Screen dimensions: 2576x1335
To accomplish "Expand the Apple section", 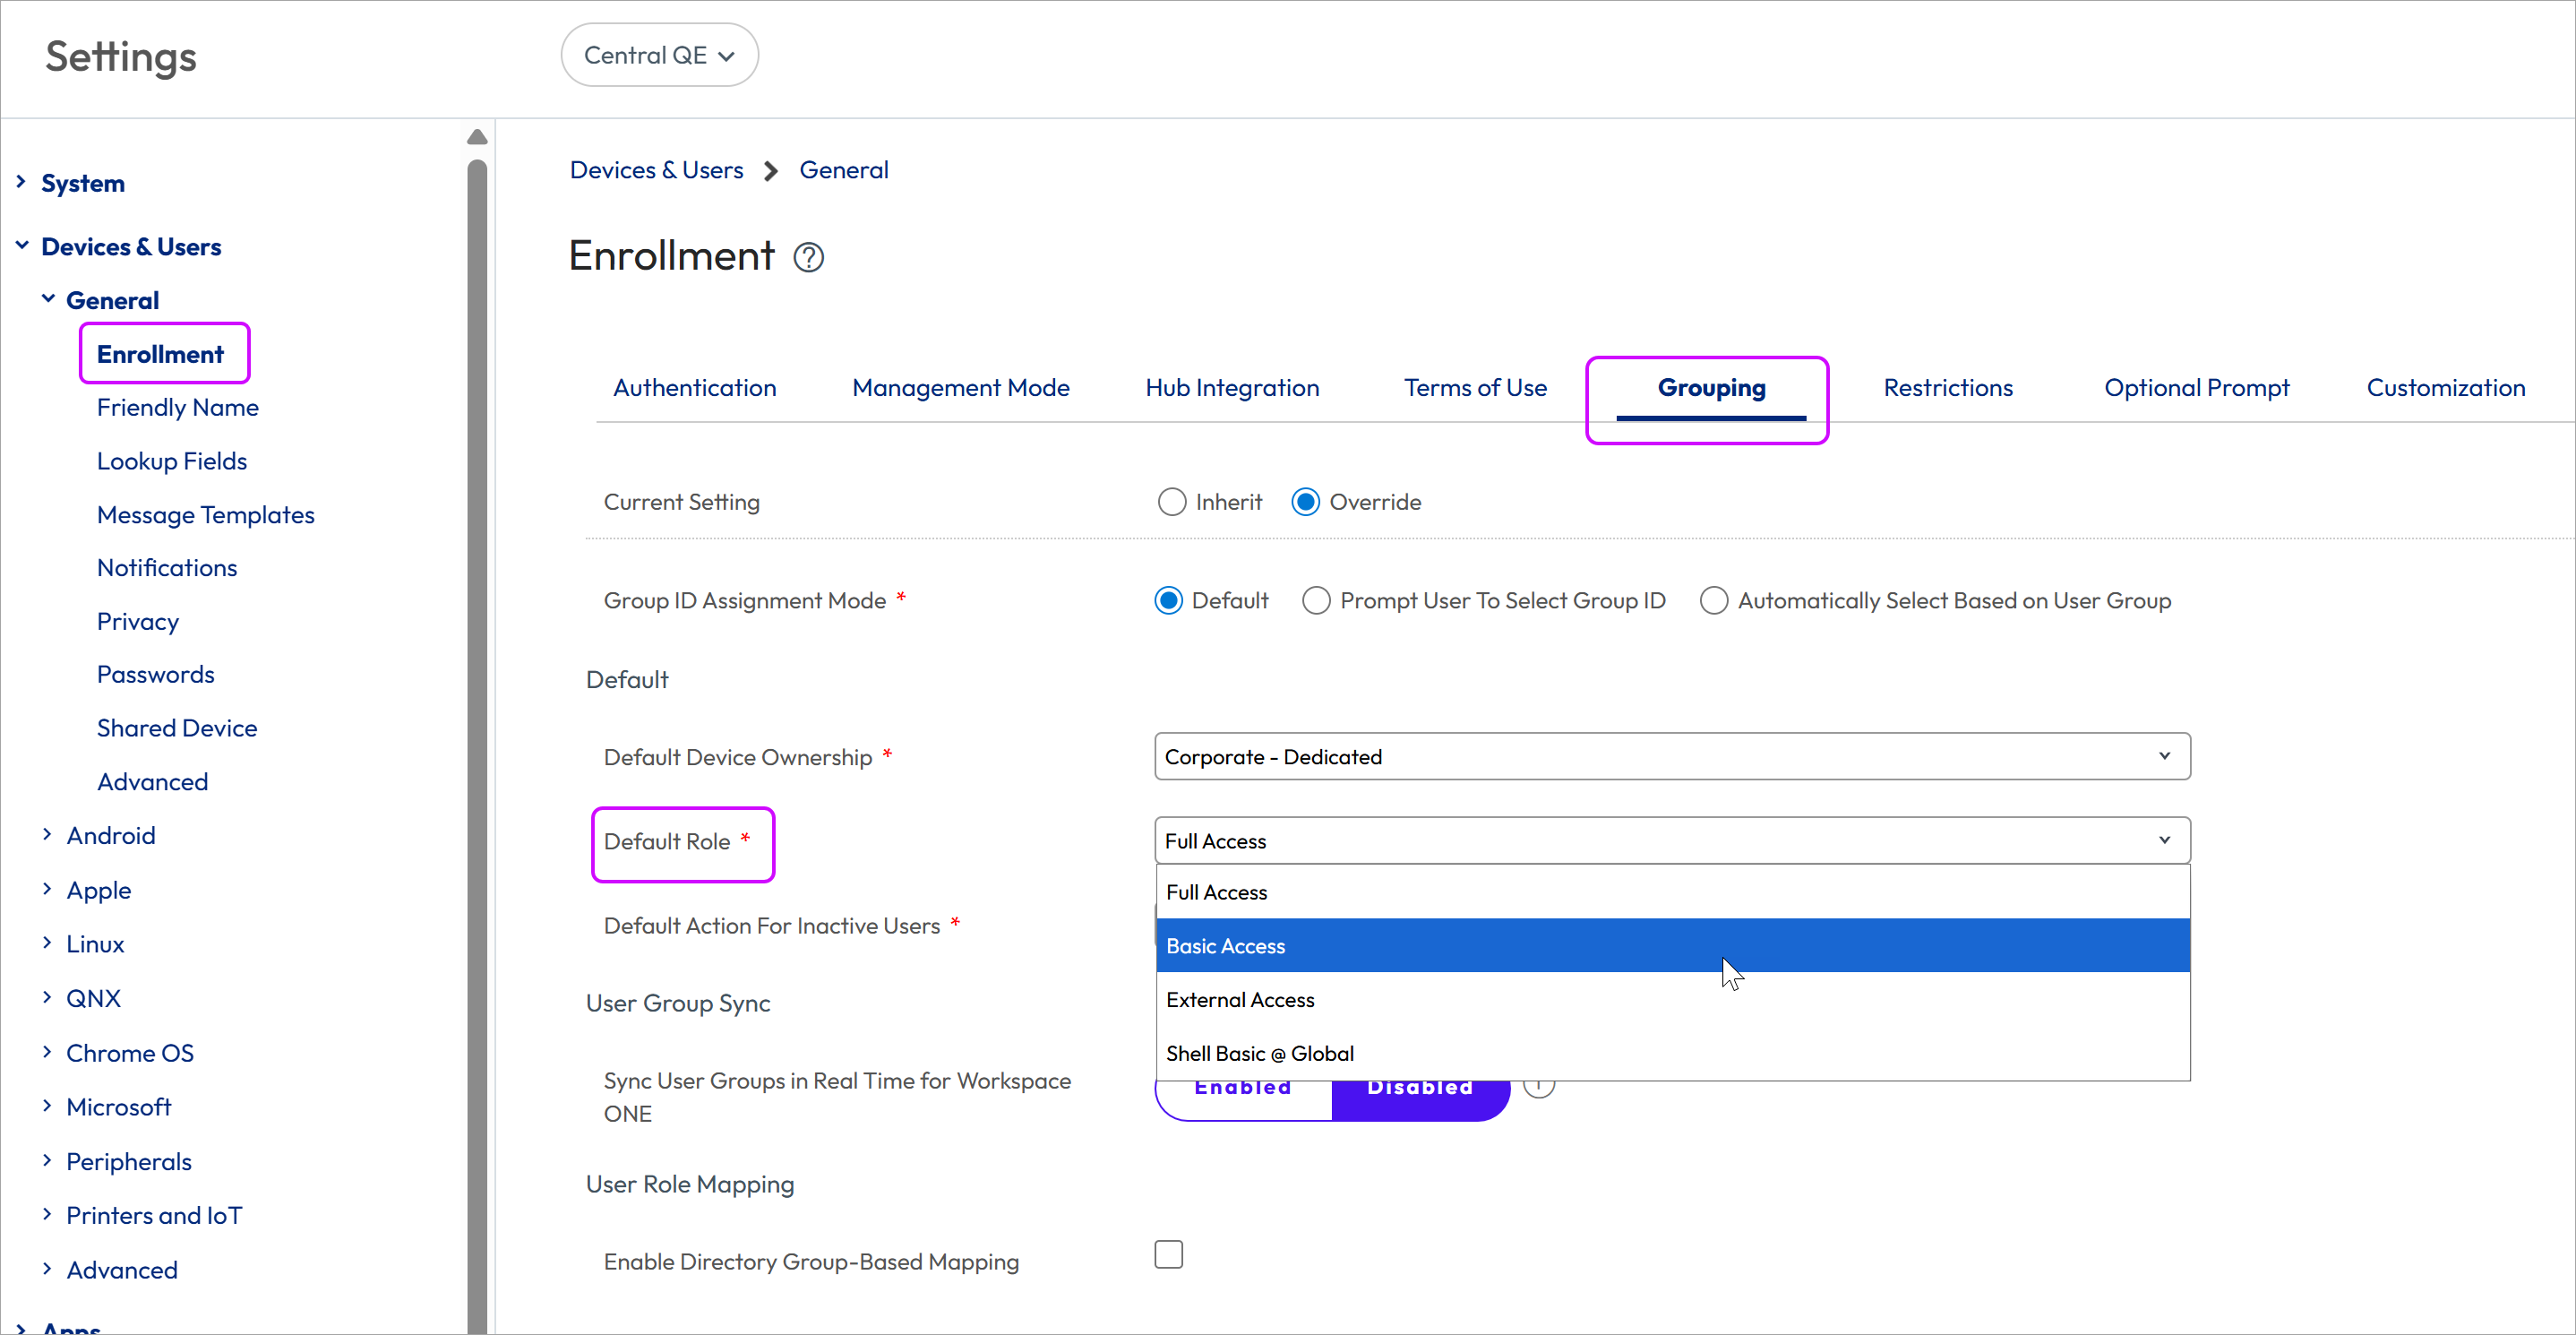I will pos(47,889).
